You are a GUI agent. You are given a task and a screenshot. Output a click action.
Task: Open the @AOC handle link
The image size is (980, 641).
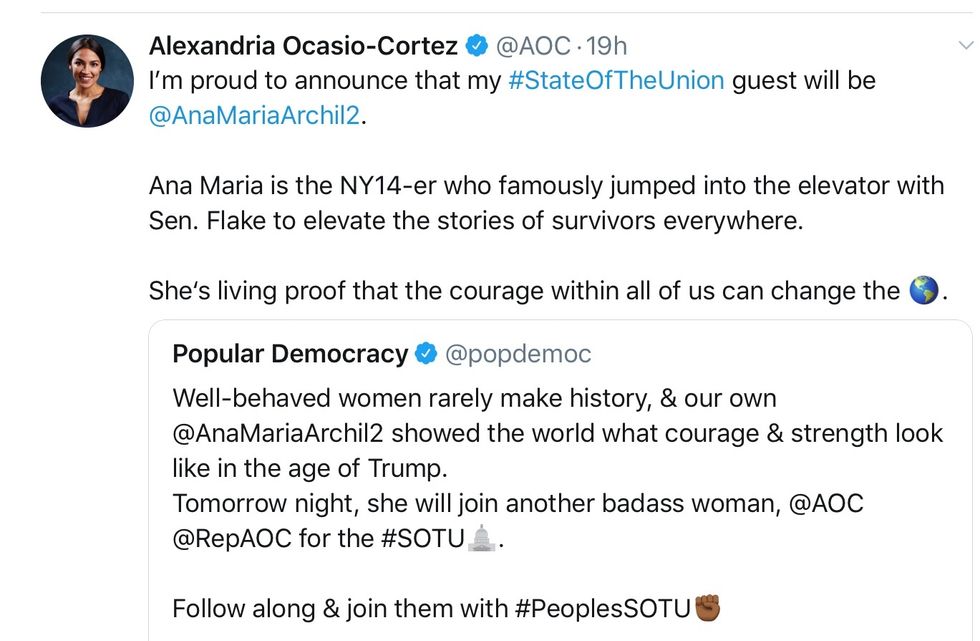[x=533, y=45]
